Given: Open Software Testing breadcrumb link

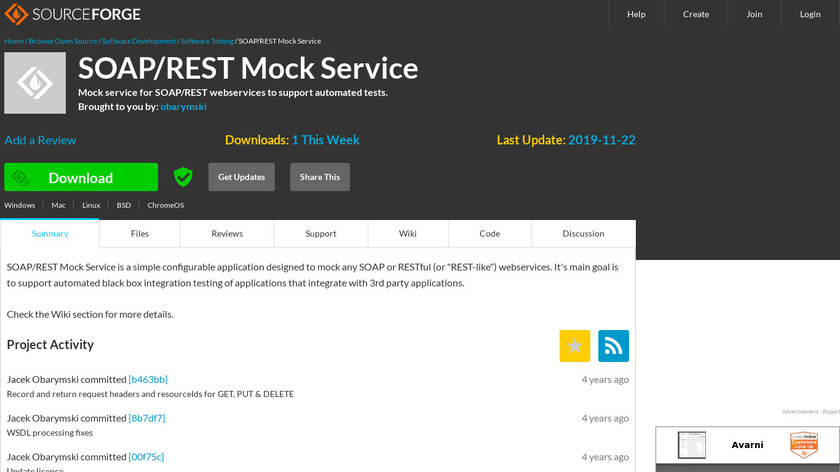Looking at the screenshot, I should (x=207, y=41).
